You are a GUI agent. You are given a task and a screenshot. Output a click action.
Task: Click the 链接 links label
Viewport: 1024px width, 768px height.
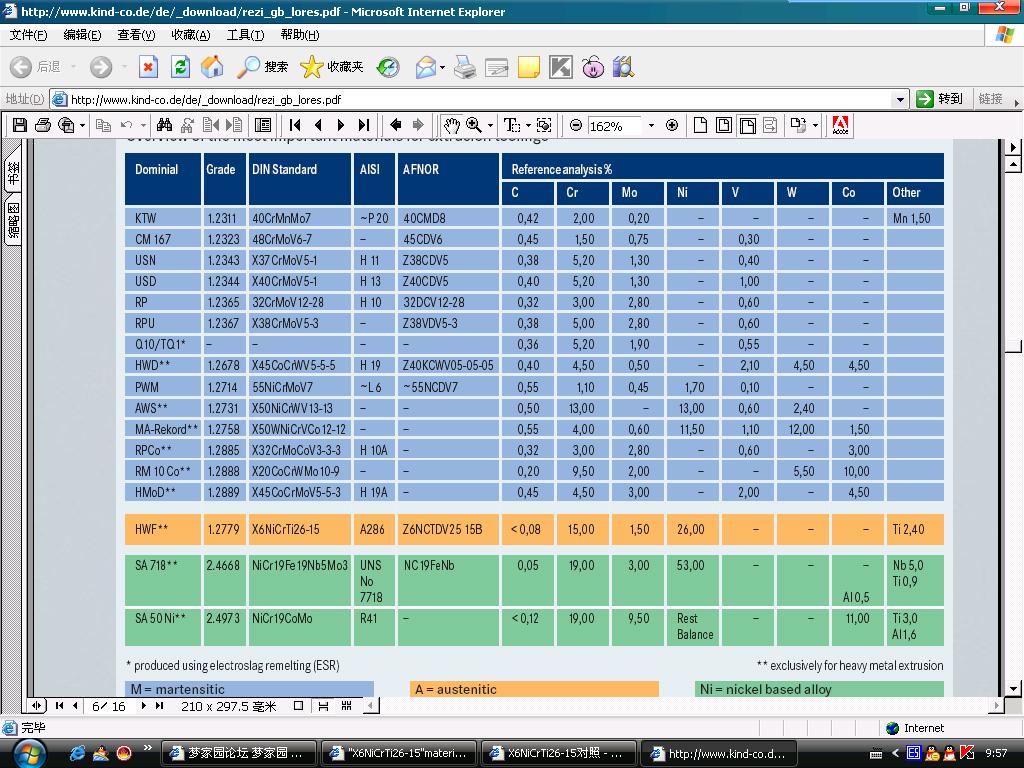pos(990,99)
